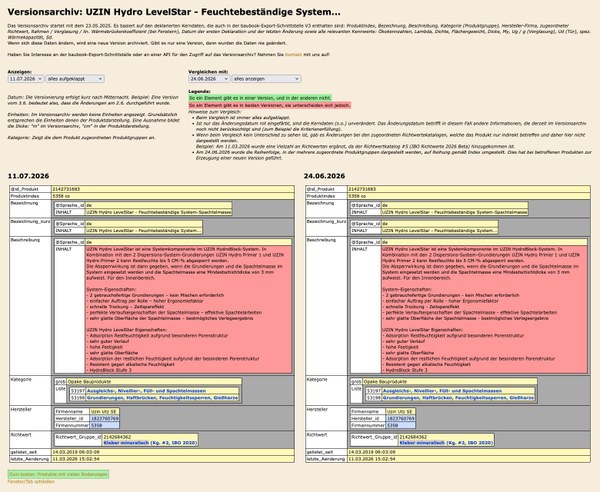
Task: Open 'Grundierungen, Haftbrücken' category link in 24.06.2026 table
Action: click(458, 398)
